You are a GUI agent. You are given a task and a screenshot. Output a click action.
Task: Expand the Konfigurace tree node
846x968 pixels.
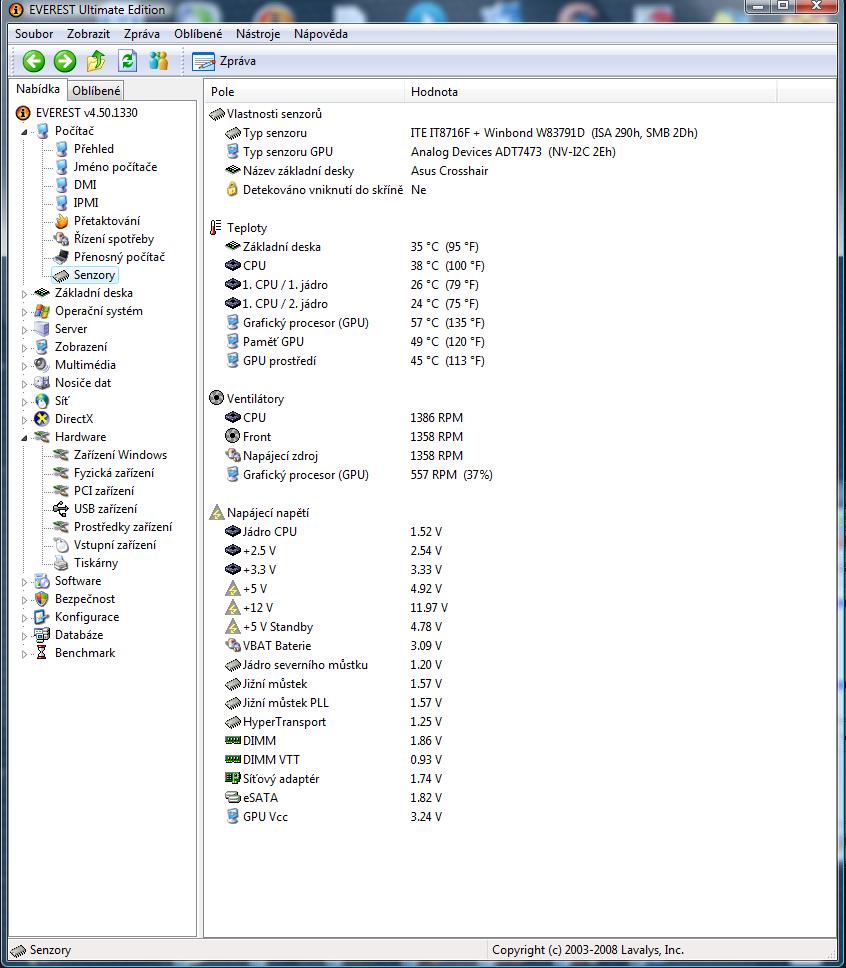[x=25, y=617]
